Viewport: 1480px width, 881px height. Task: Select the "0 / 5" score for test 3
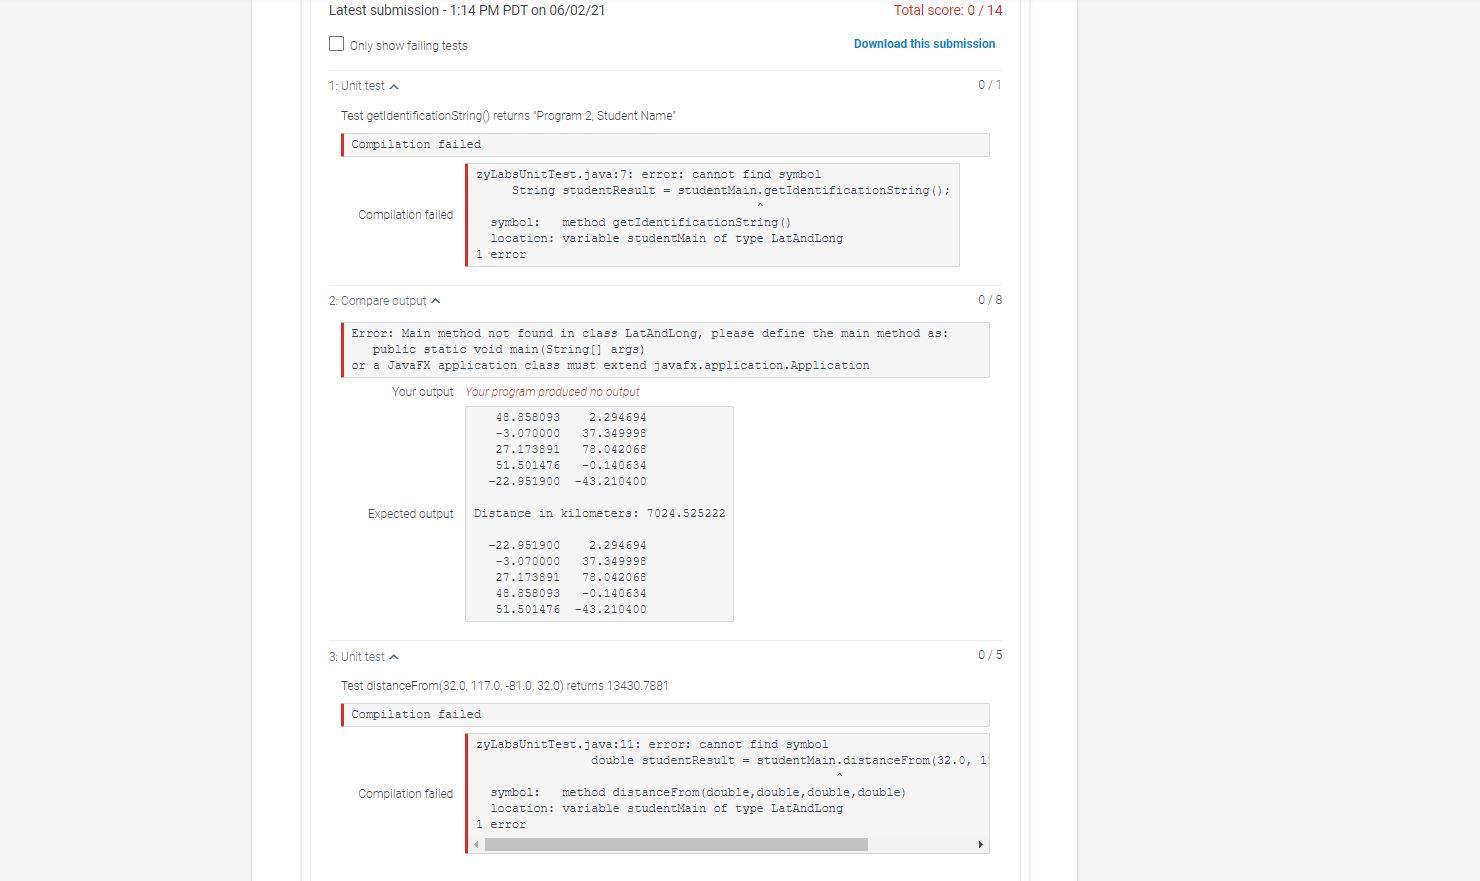click(x=989, y=655)
